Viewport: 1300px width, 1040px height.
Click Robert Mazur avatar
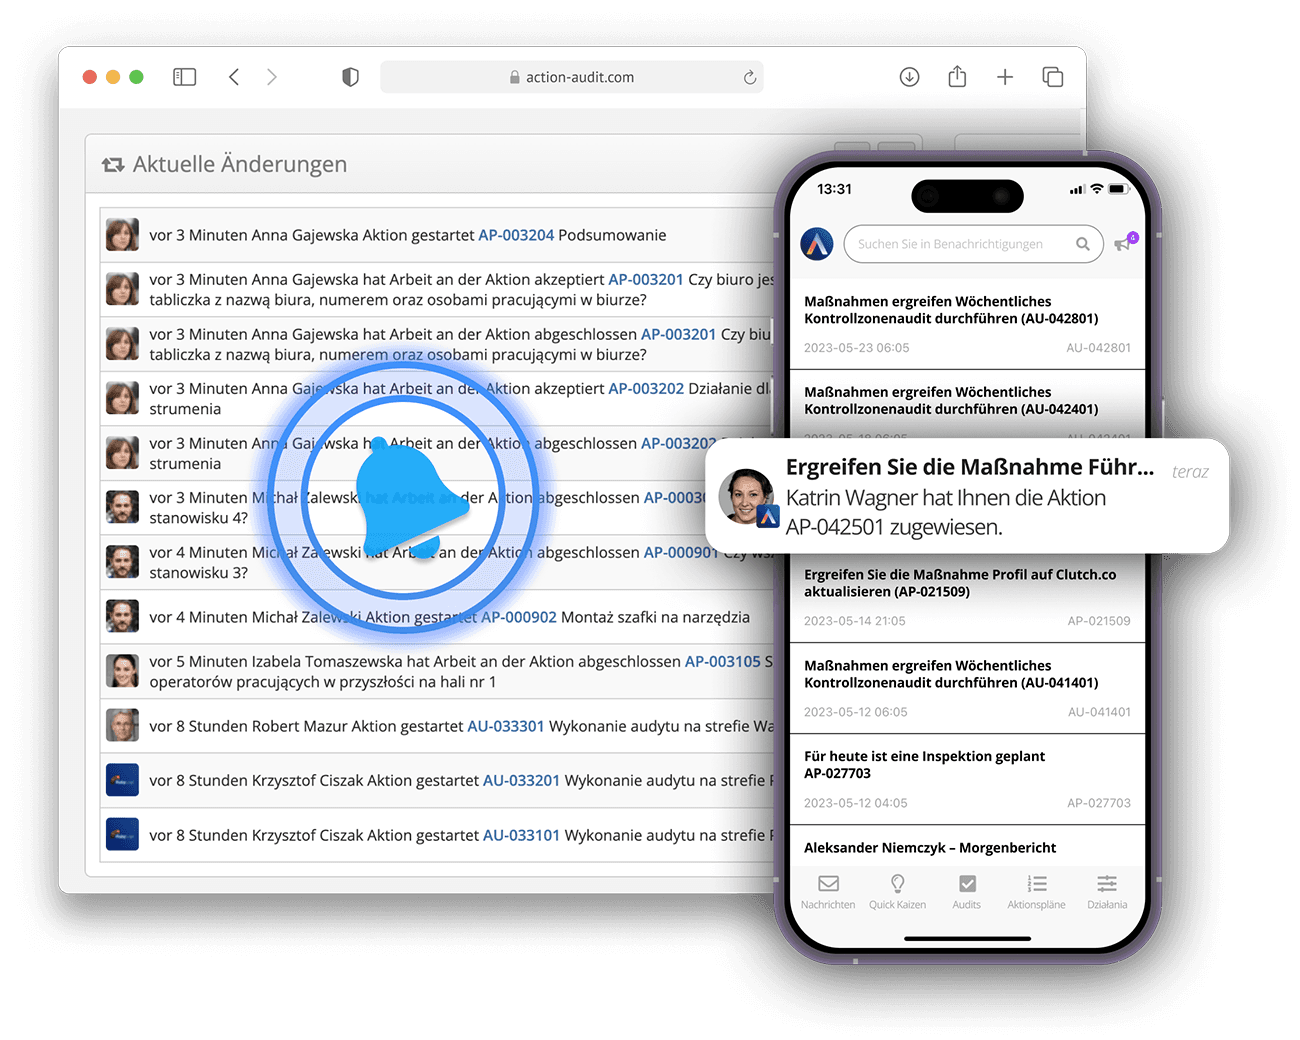point(122,725)
